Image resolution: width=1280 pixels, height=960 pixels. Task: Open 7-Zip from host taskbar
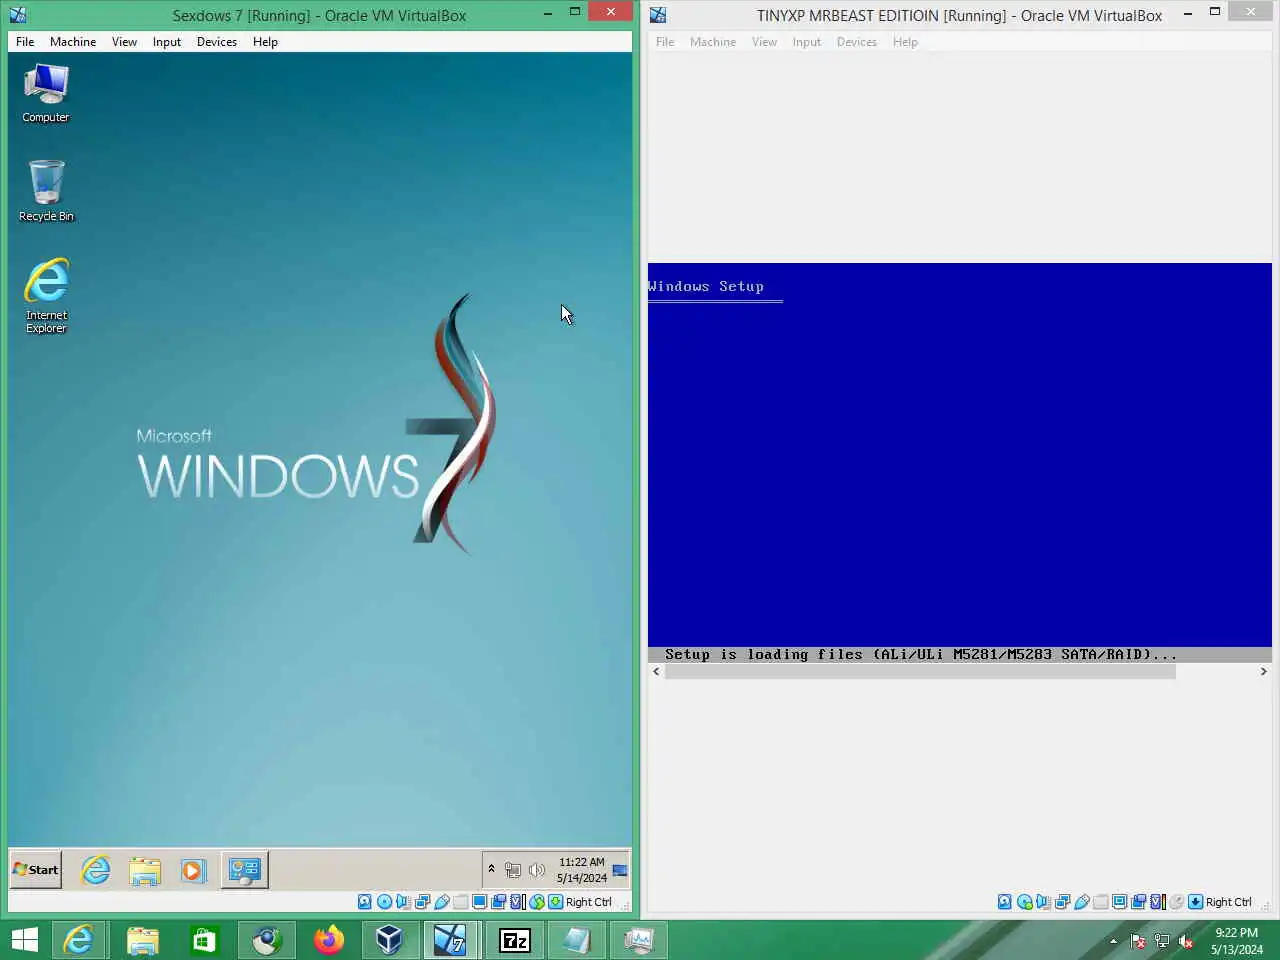pos(514,940)
